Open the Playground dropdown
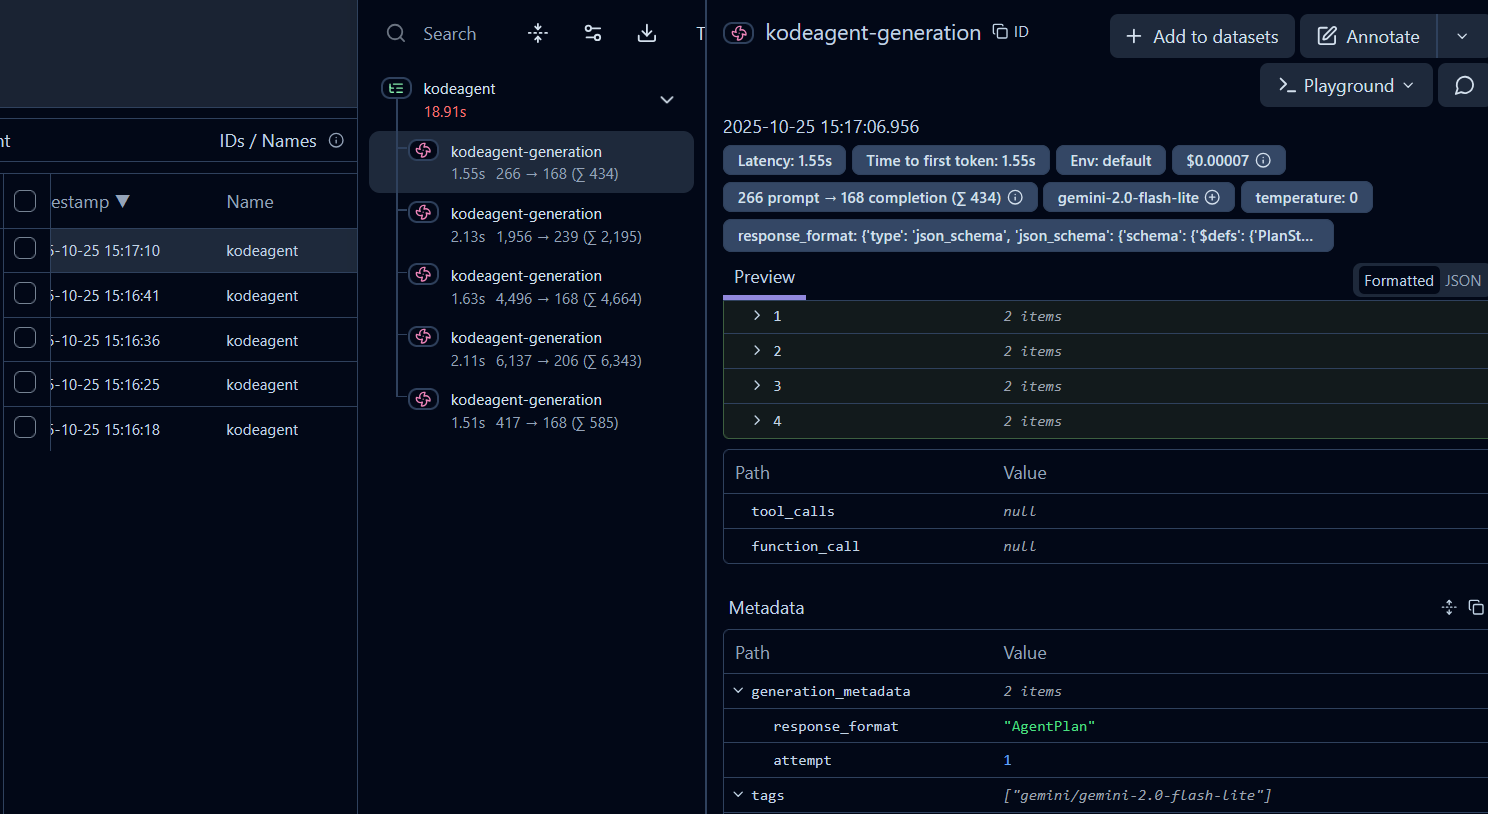 coord(1346,86)
